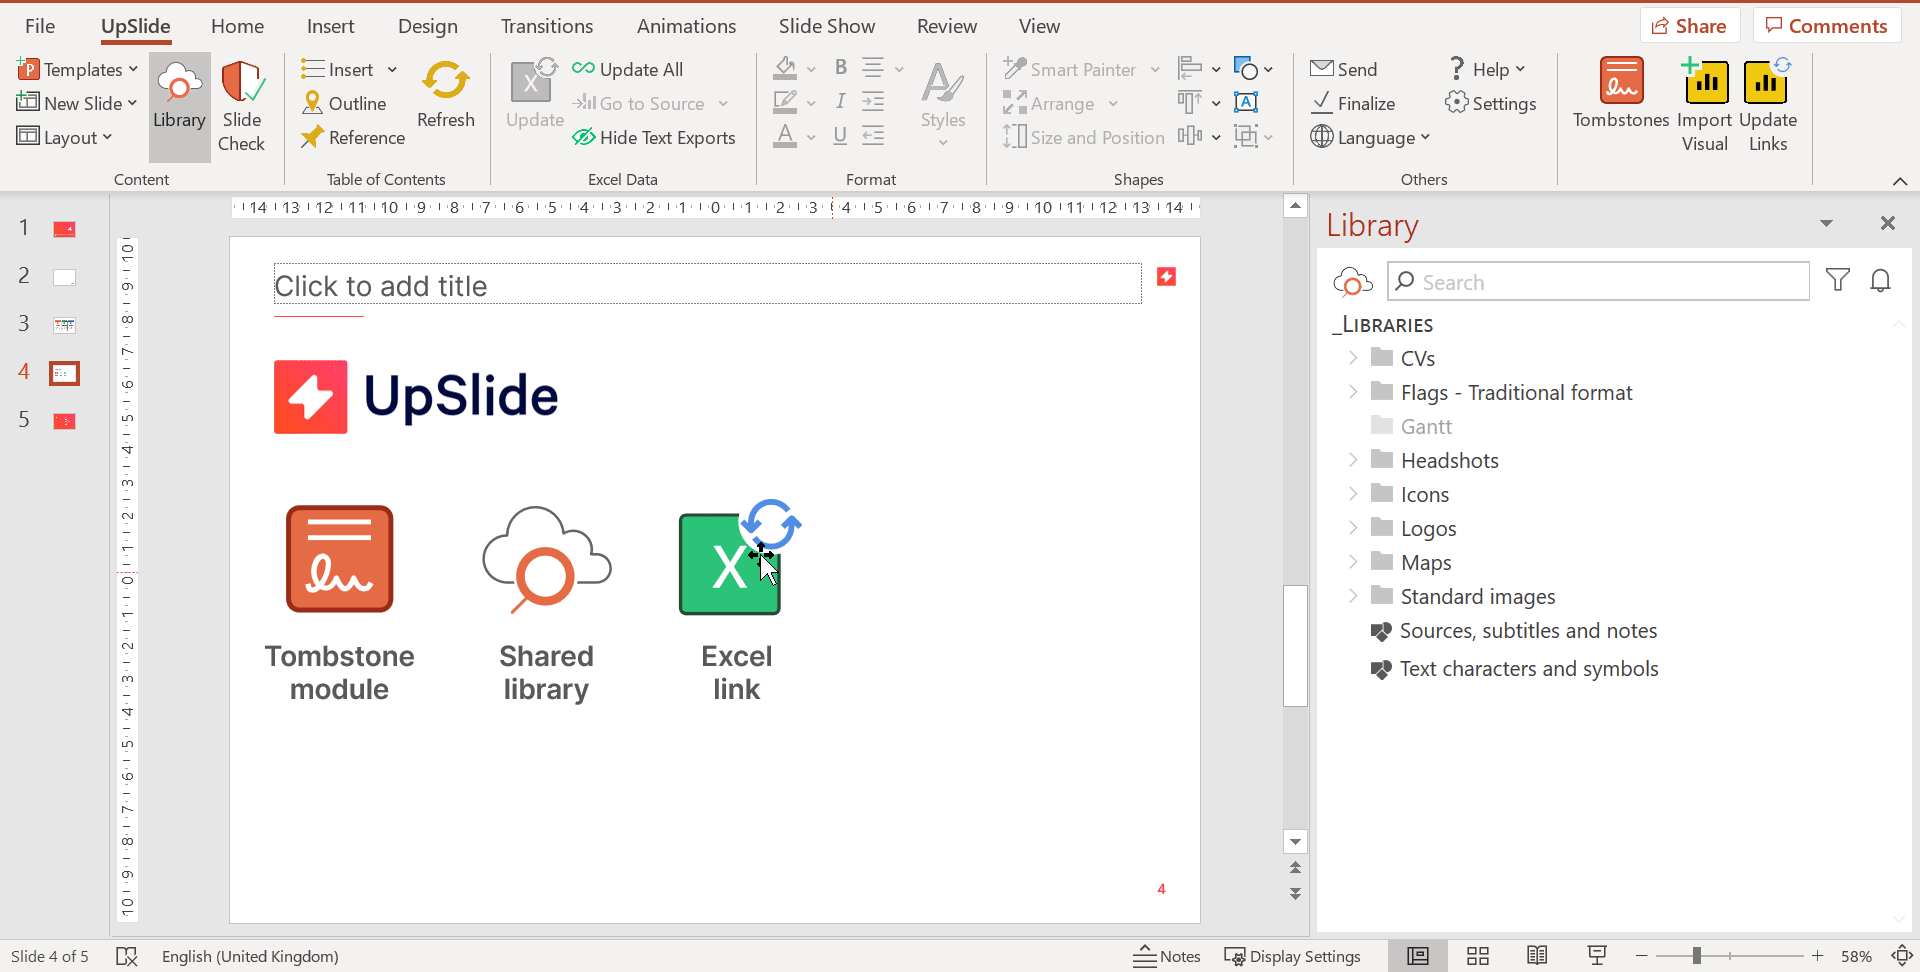Switch to the Animations tab
This screenshot has height=972, width=1920.
(x=686, y=26)
